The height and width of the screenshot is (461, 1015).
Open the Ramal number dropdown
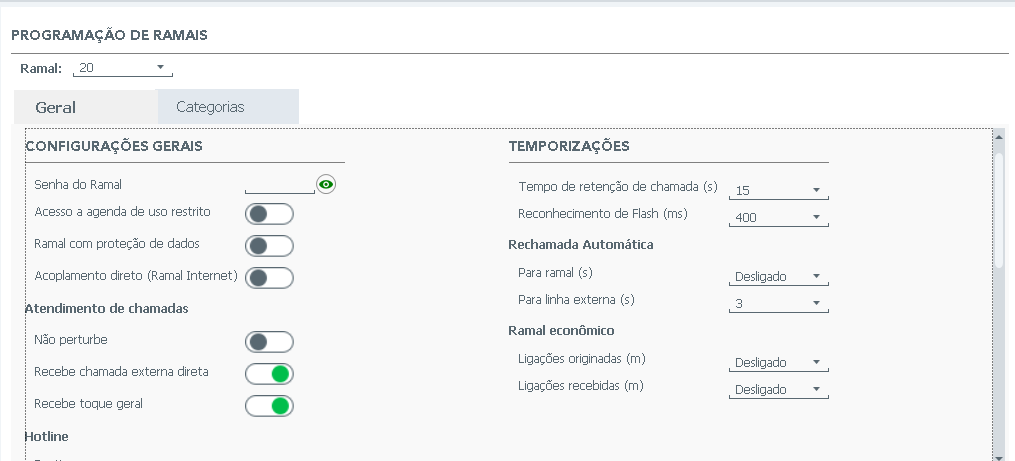(123, 67)
